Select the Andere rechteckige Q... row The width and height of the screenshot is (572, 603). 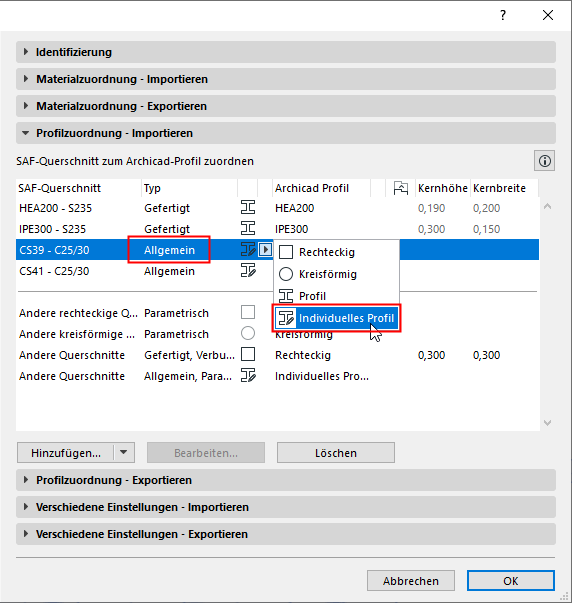(277, 313)
